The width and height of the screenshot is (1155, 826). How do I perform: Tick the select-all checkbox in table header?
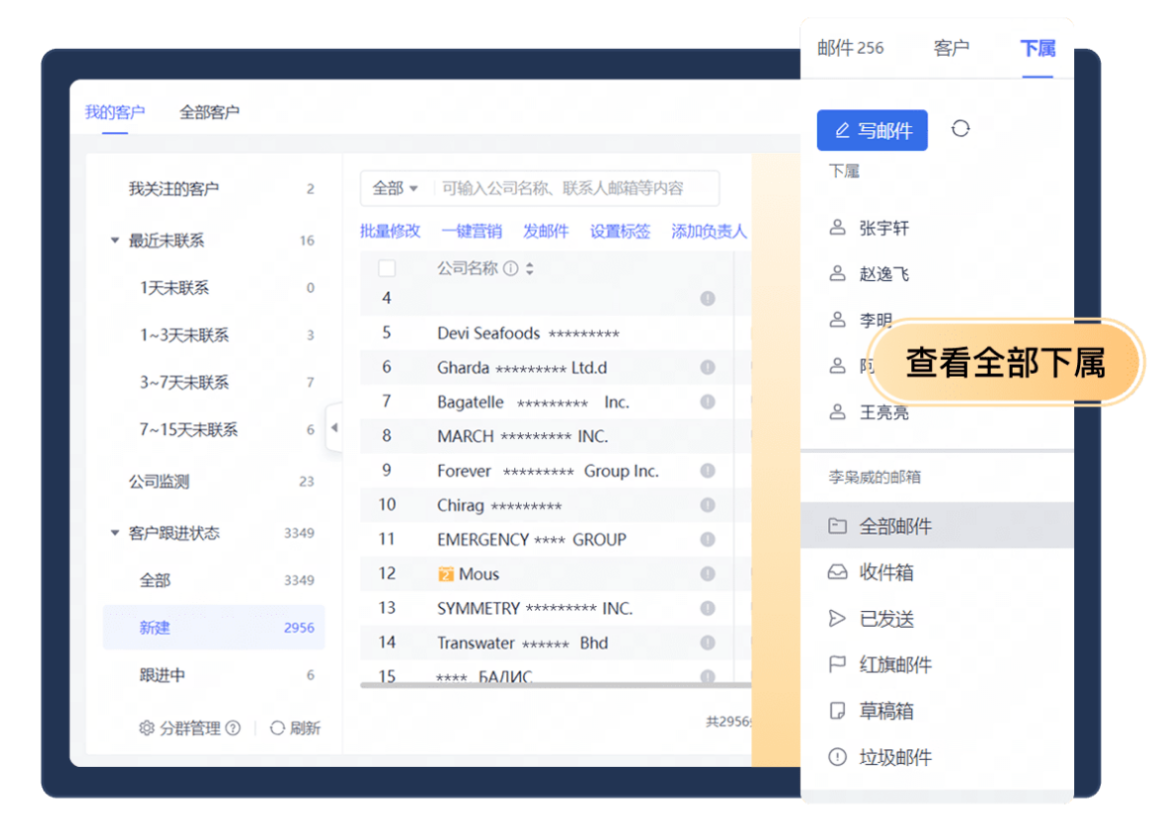click(387, 268)
